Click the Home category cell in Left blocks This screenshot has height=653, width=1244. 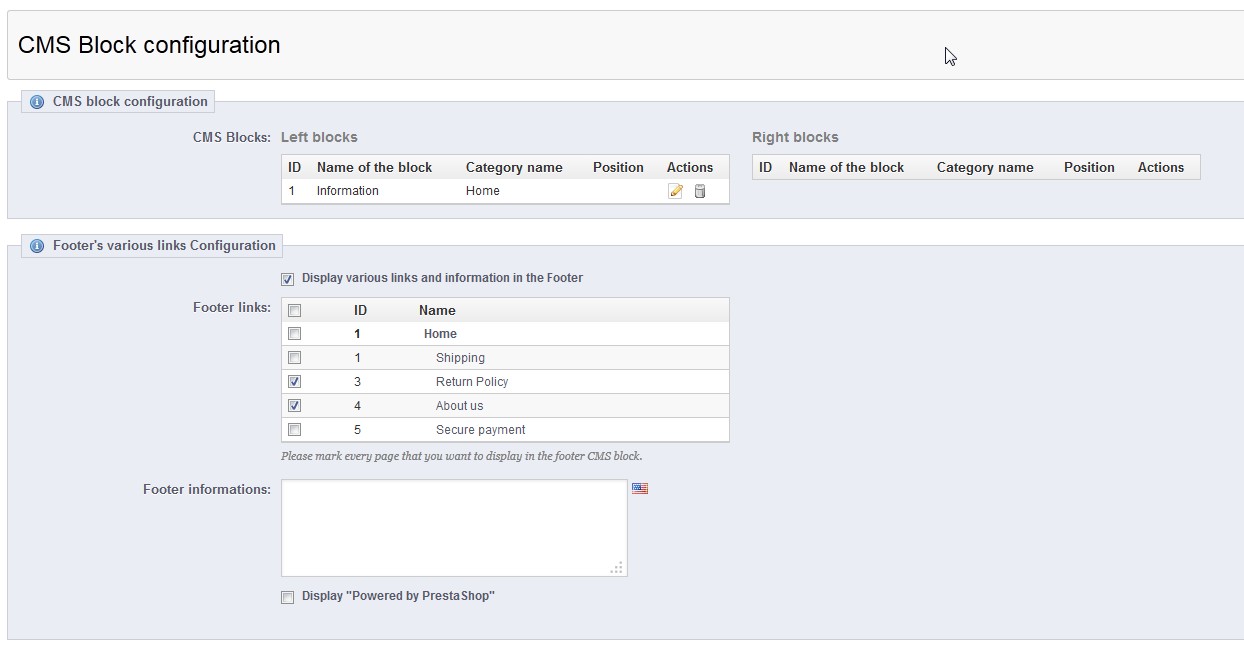click(x=482, y=191)
